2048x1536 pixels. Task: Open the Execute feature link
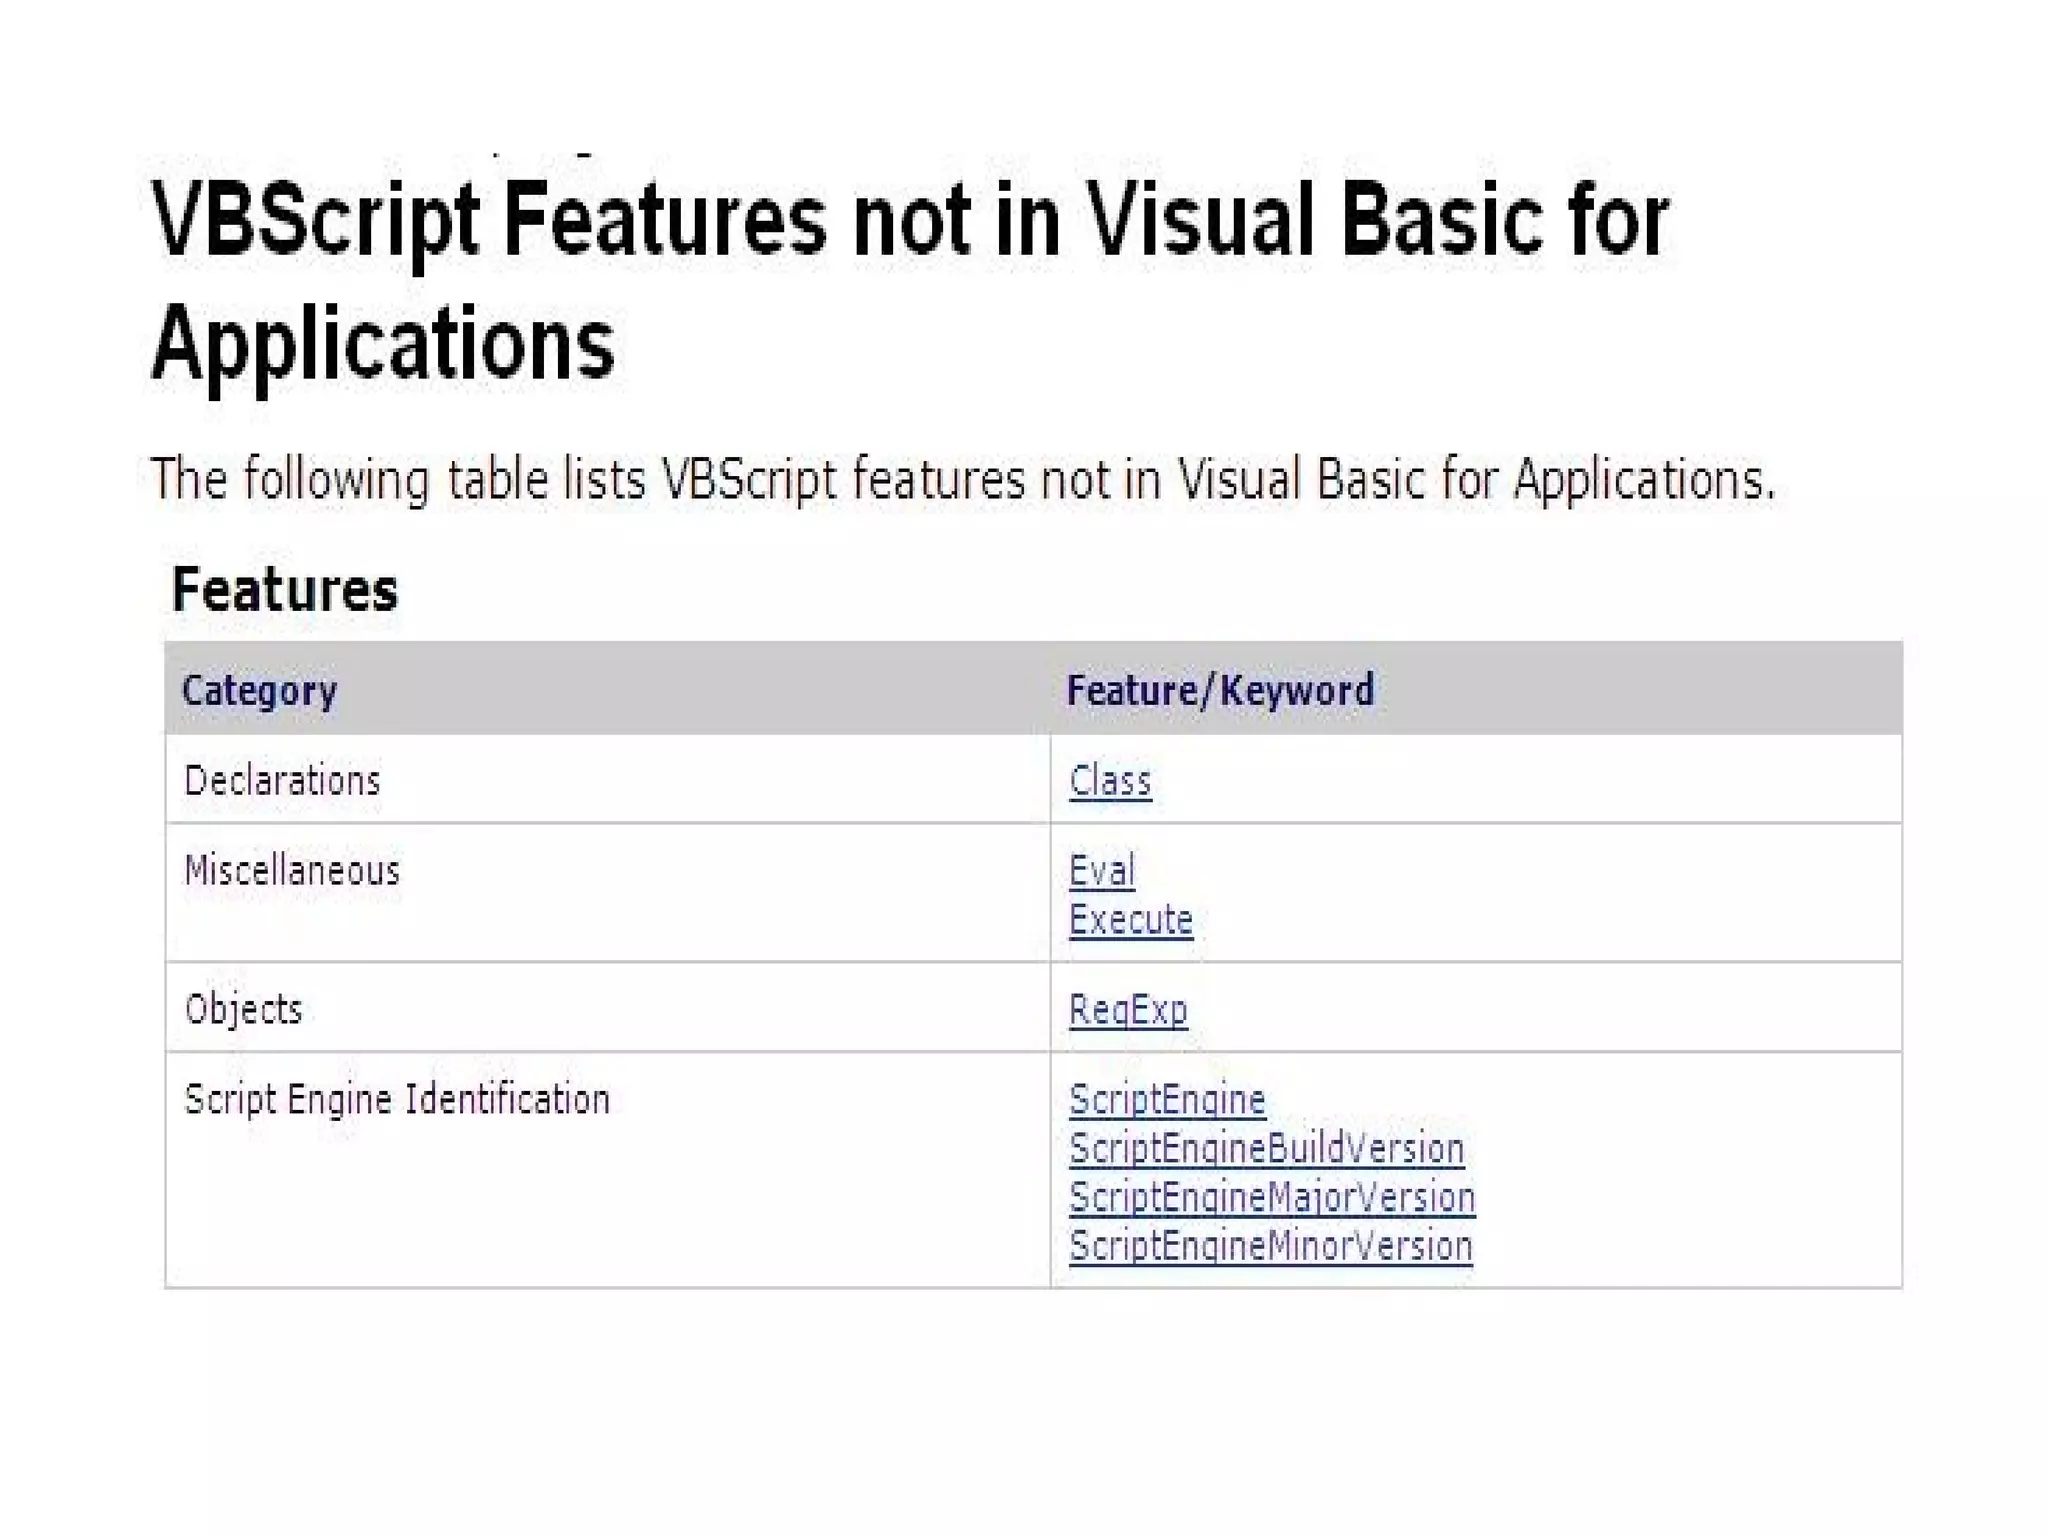(1130, 919)
